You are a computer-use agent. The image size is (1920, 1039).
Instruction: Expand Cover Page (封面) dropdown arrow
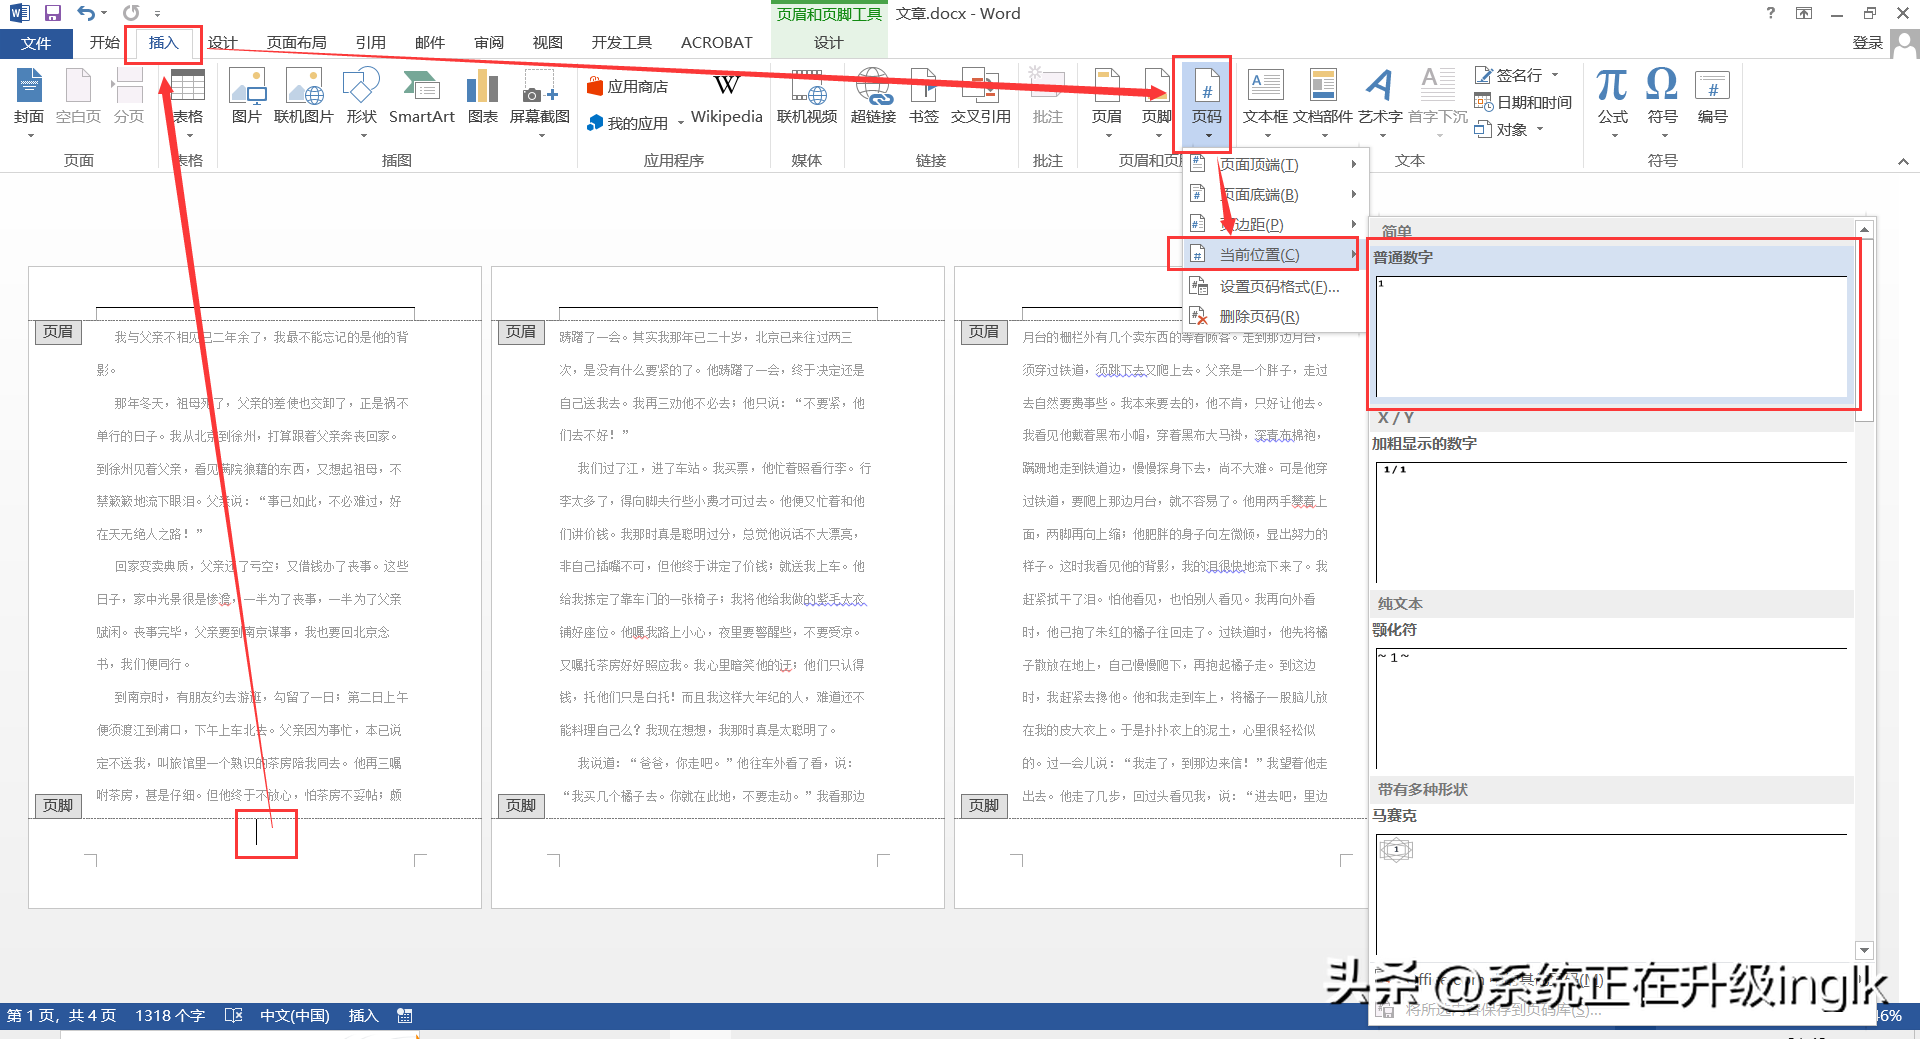[29, 136]
